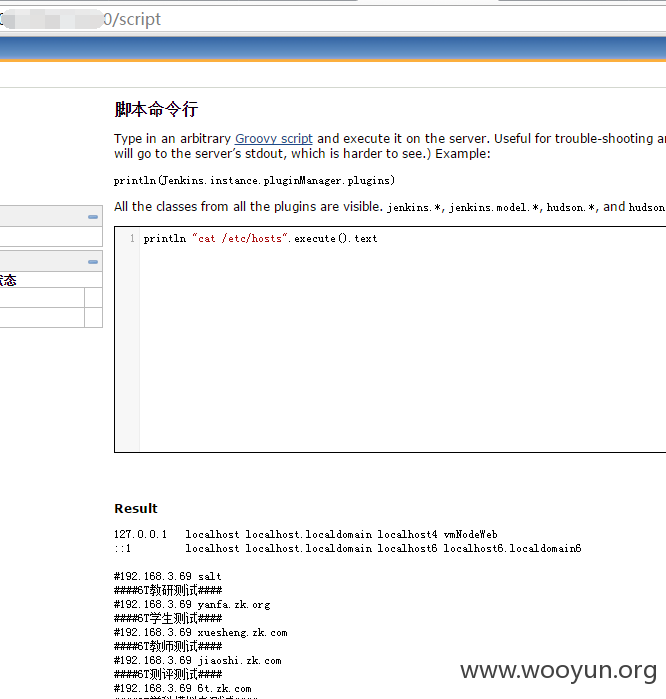Click the example 'println(Jenkins.instance.pluginManager.plugins)' text
This screenshot has width=666, height=699.
[255, 181]
